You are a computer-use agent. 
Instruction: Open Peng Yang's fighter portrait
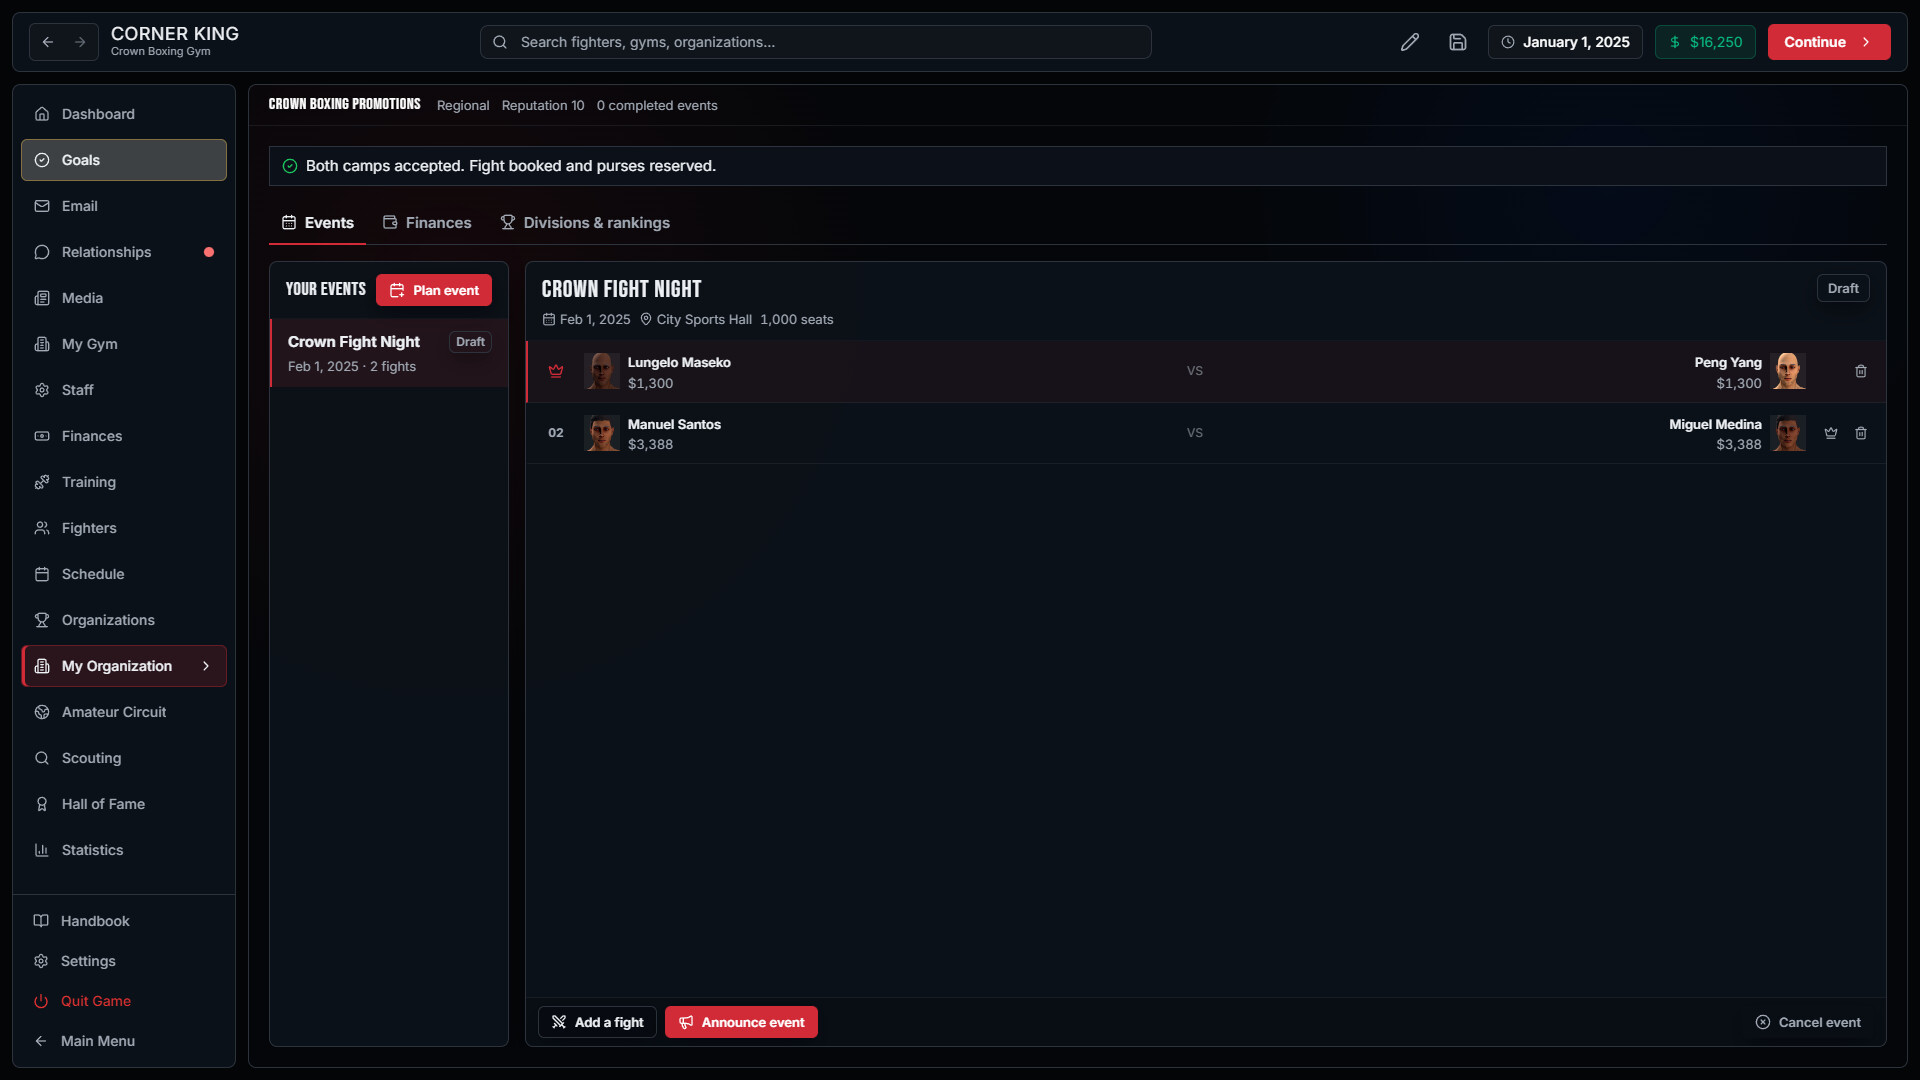click(1788, 371)
